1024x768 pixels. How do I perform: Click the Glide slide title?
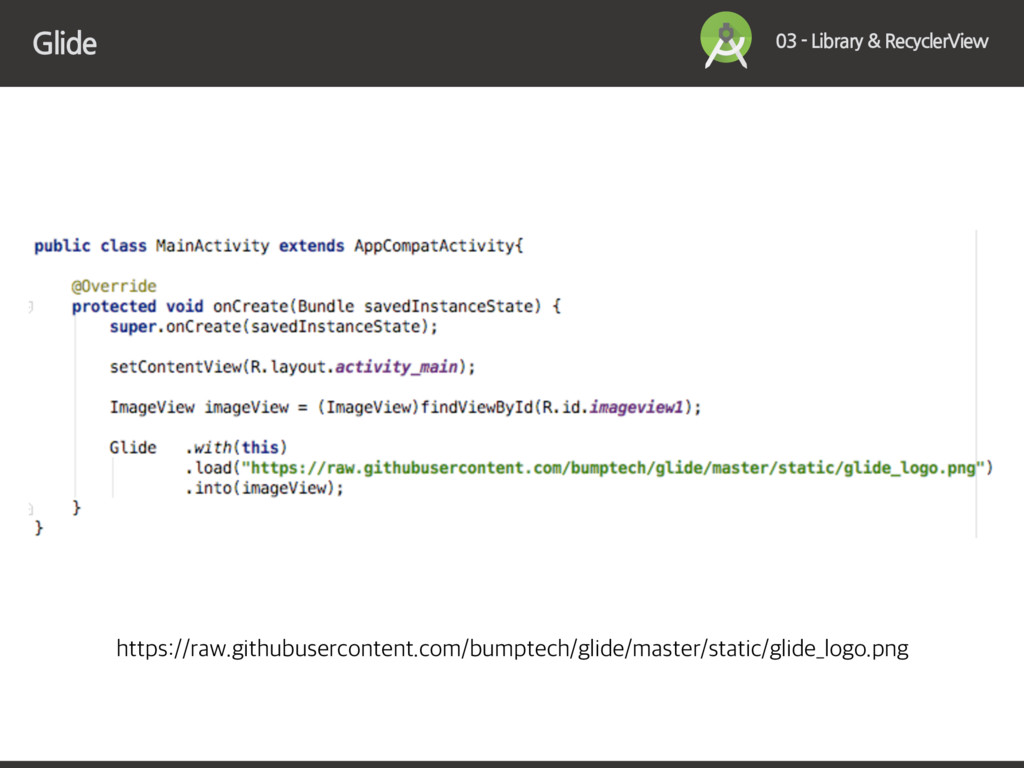coord(65,44)
